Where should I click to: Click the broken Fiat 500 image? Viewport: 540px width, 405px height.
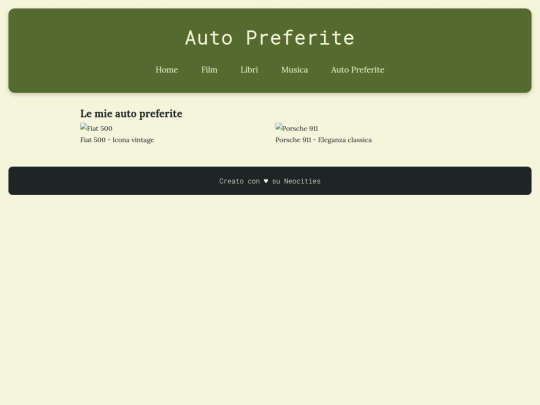96,128
